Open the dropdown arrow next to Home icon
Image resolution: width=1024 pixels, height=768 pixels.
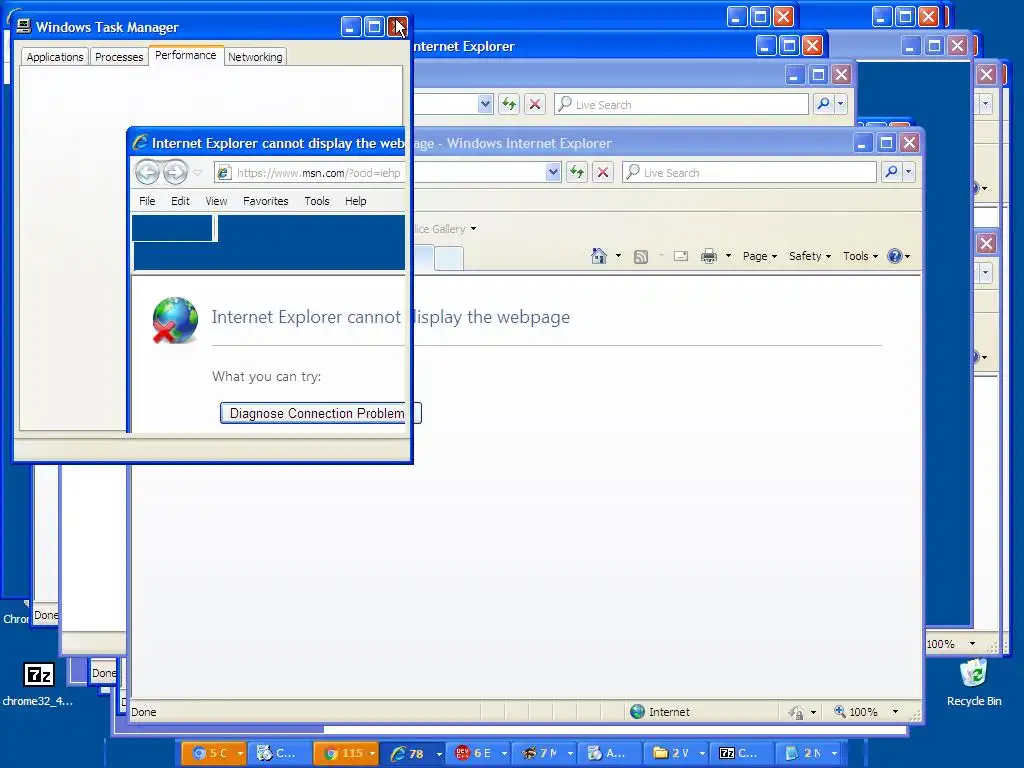tap(618, 256)
